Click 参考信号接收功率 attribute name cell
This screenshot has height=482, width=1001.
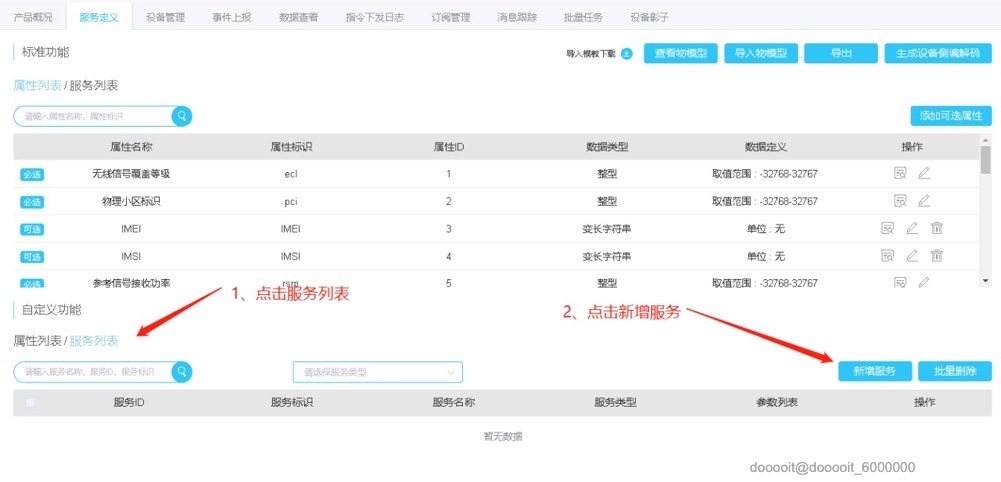click(131, 282)
